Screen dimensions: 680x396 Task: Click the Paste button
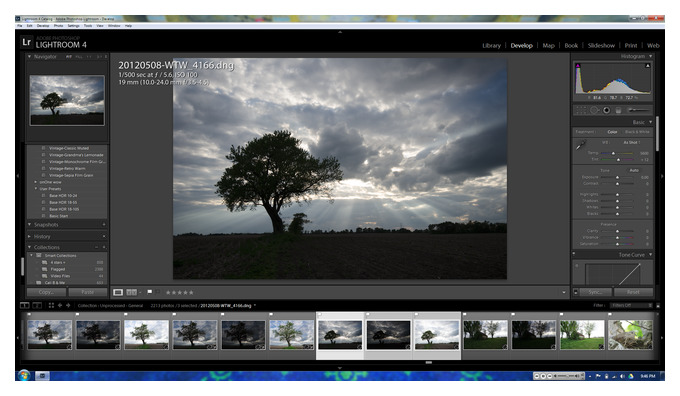click(88, 292)
